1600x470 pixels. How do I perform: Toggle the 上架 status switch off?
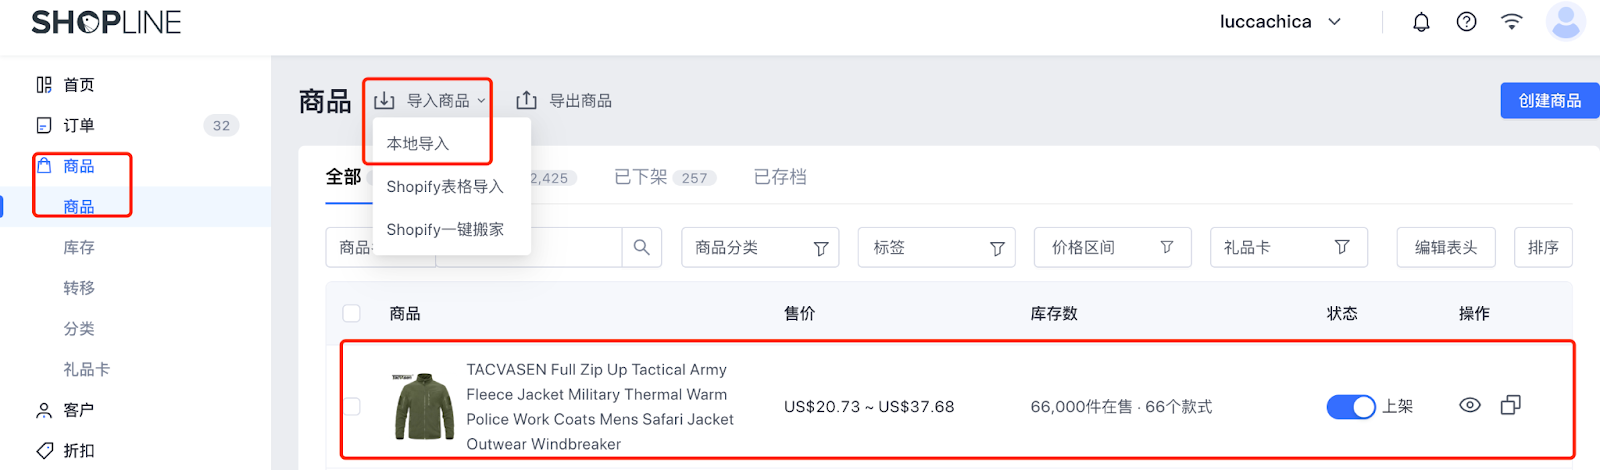click(x=1351, y=406)
